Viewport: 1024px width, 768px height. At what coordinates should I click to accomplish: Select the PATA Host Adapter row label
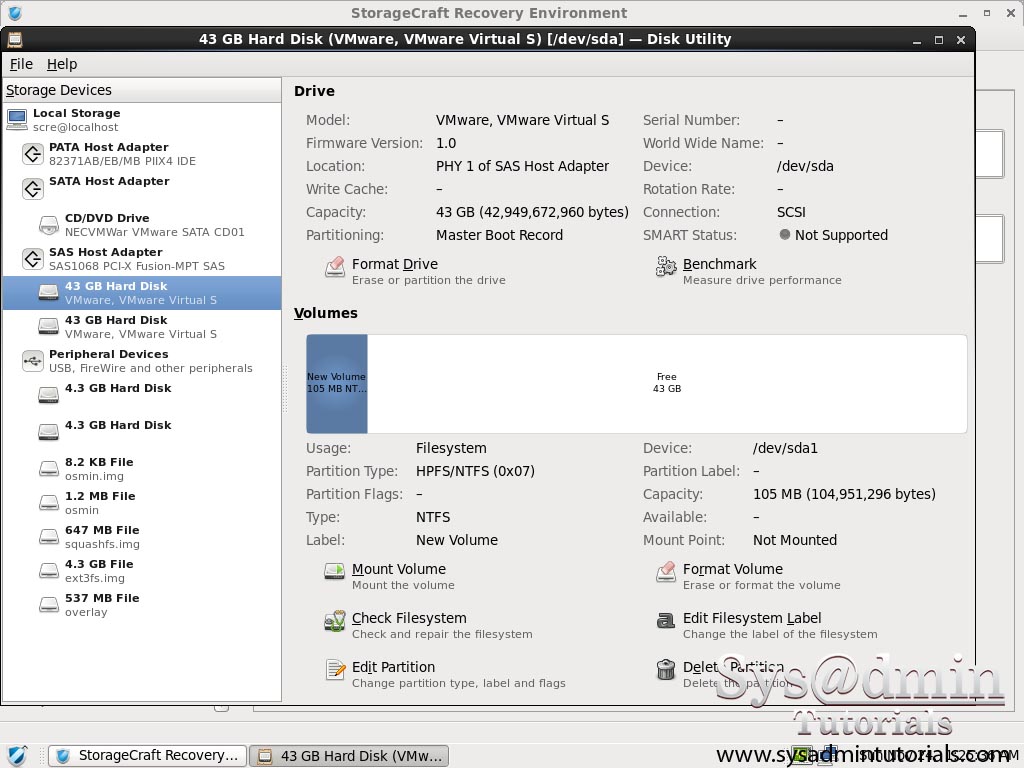tap(108, 147)
